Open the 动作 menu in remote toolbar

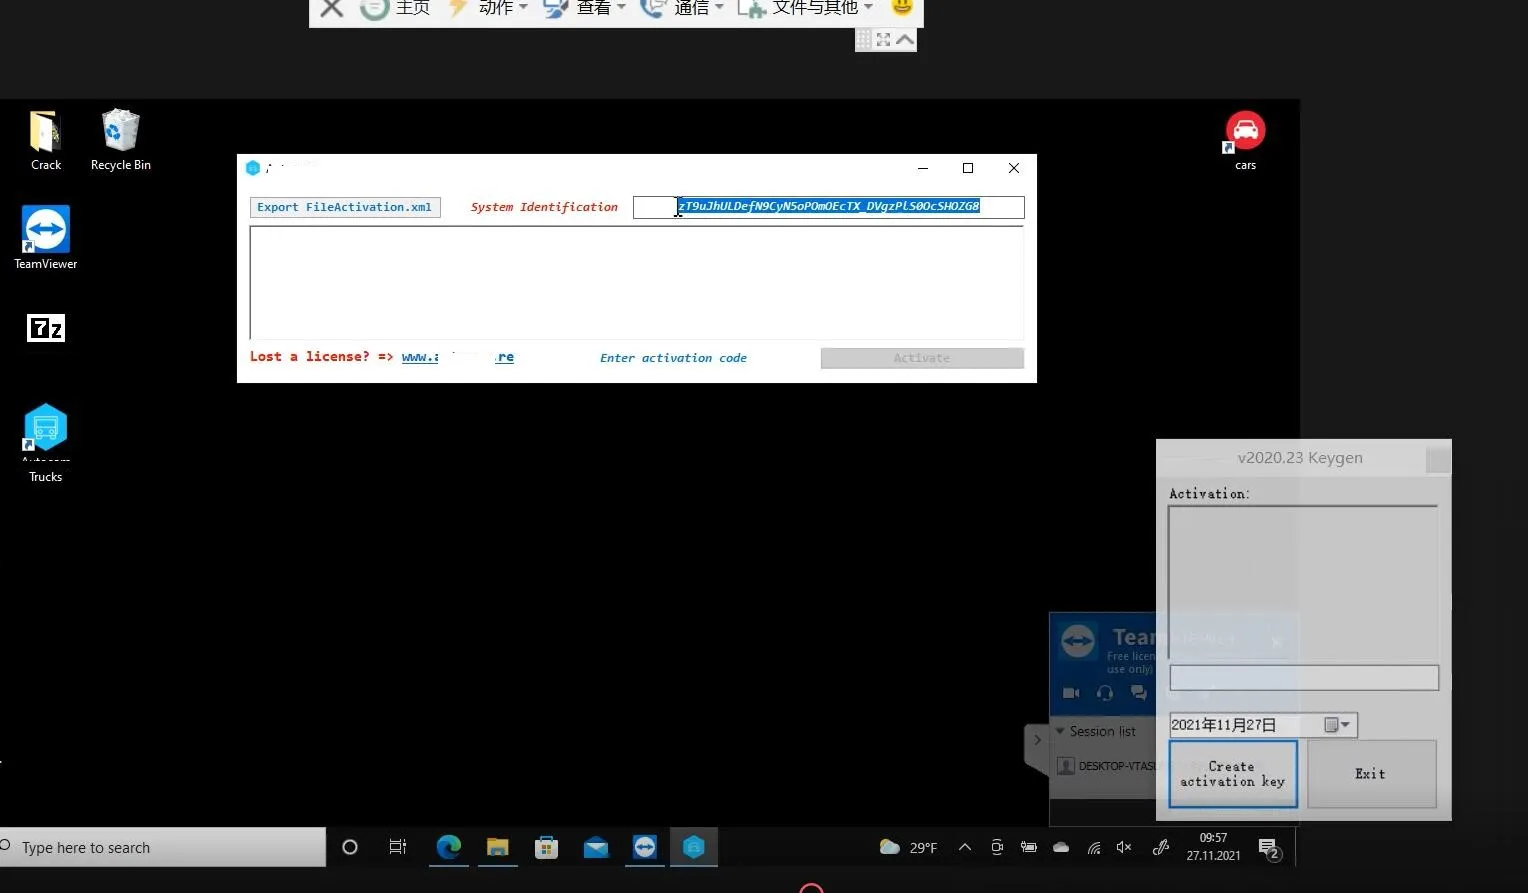click(x=496, y=8)
